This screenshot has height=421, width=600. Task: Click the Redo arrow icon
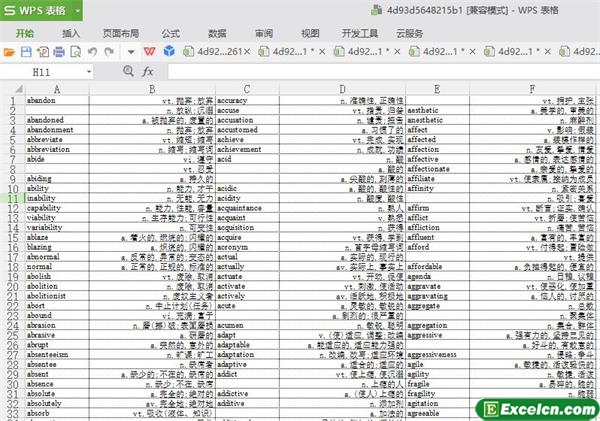click(109, 52)
